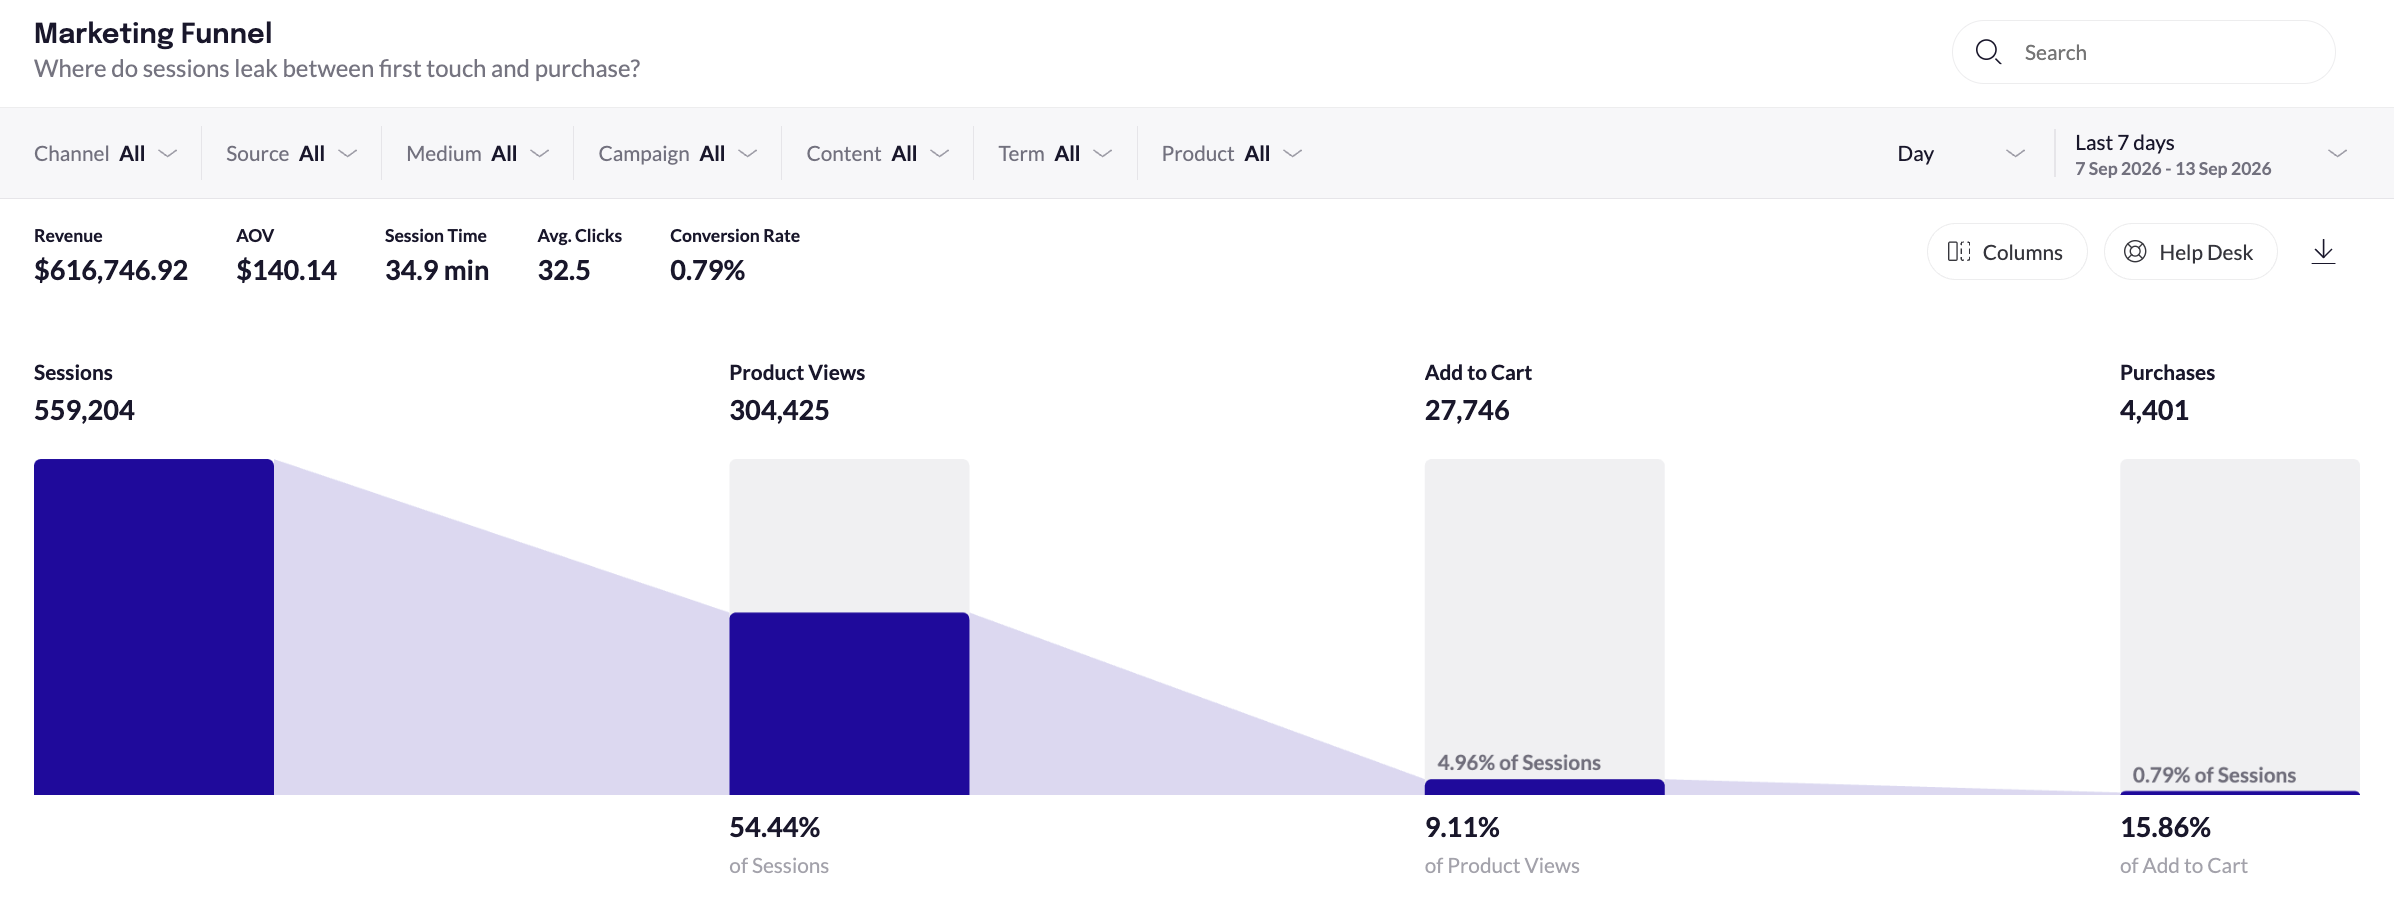Change the Day granularity selector
The image size is (2394, 904).
(x=1961, y=153)
